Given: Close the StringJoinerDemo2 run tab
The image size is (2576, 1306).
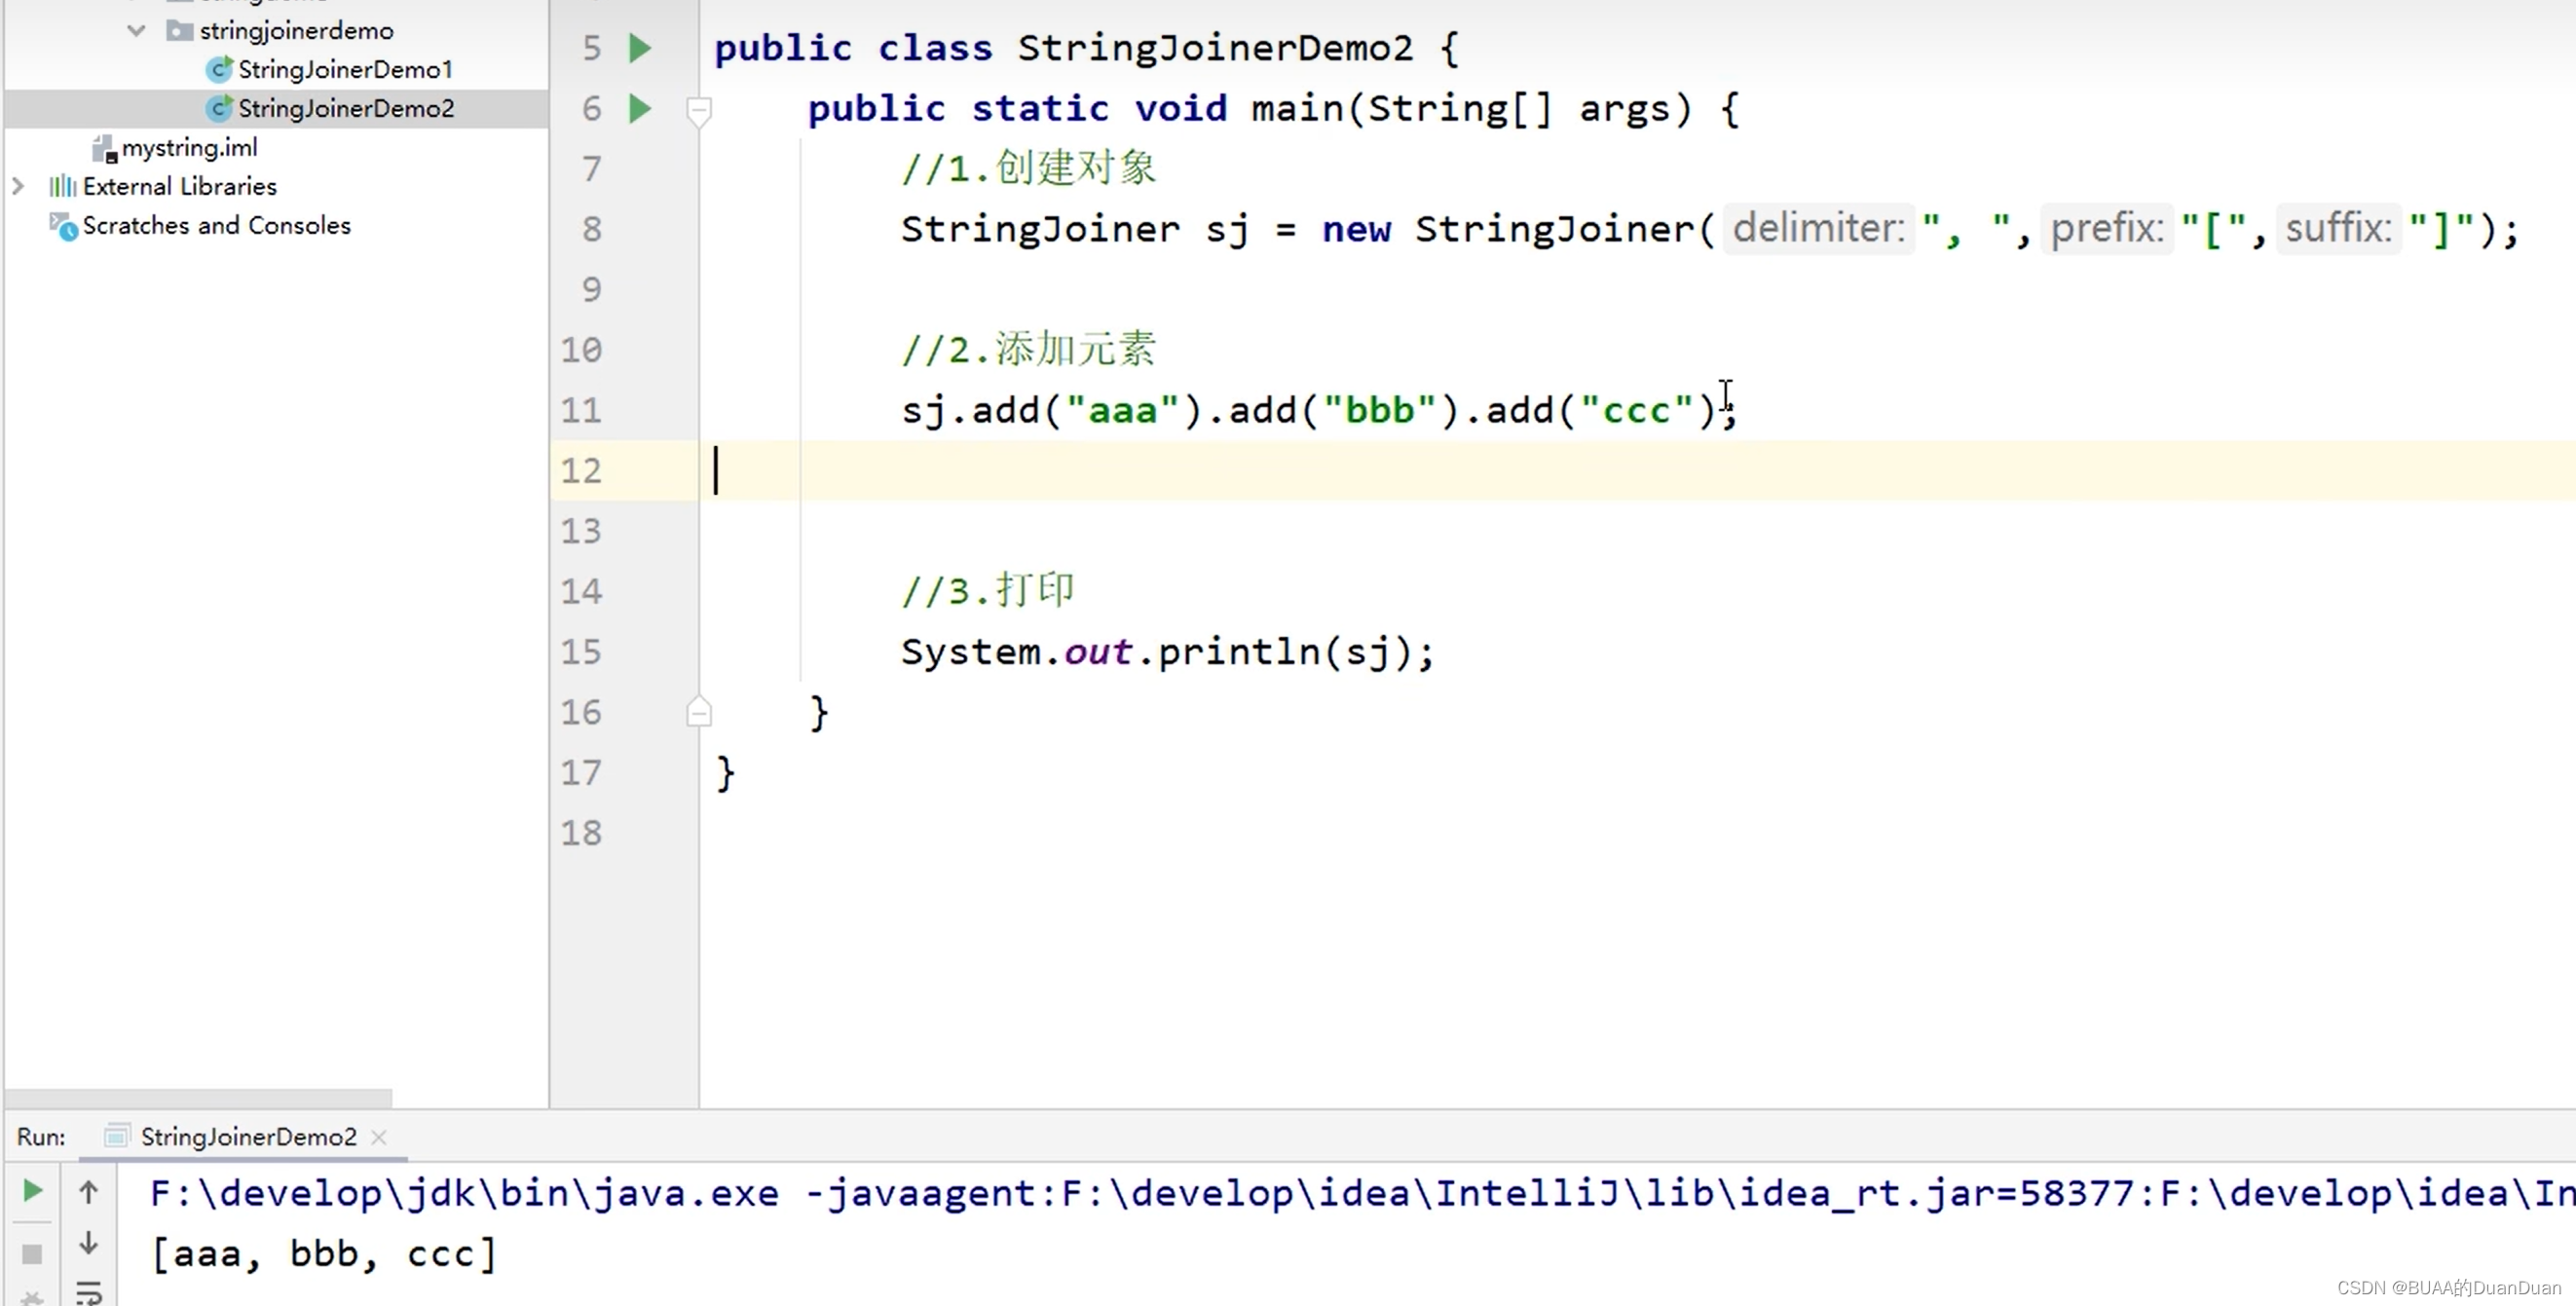Looking at the screenshot, I should 379,1137.
